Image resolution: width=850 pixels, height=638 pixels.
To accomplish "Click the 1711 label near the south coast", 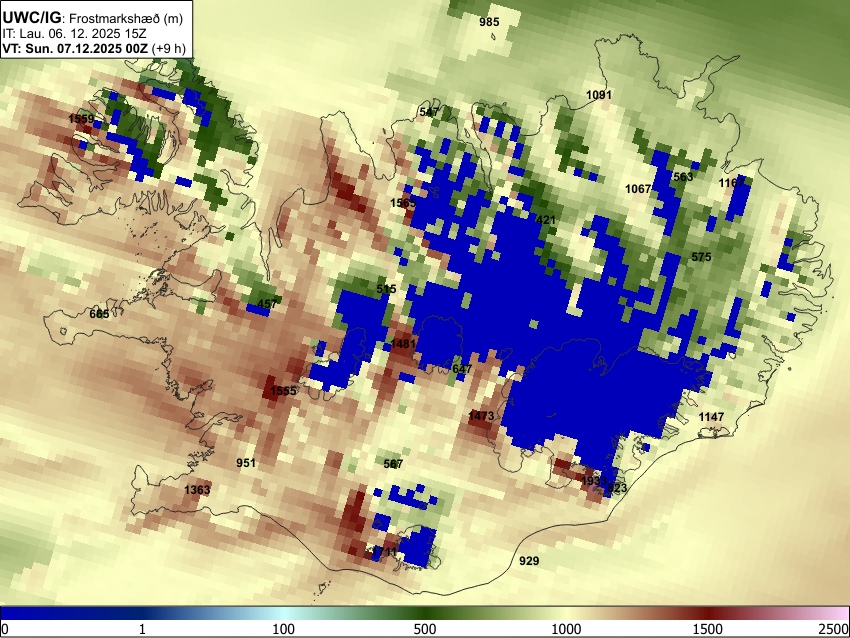I will [x=385, y=552].
